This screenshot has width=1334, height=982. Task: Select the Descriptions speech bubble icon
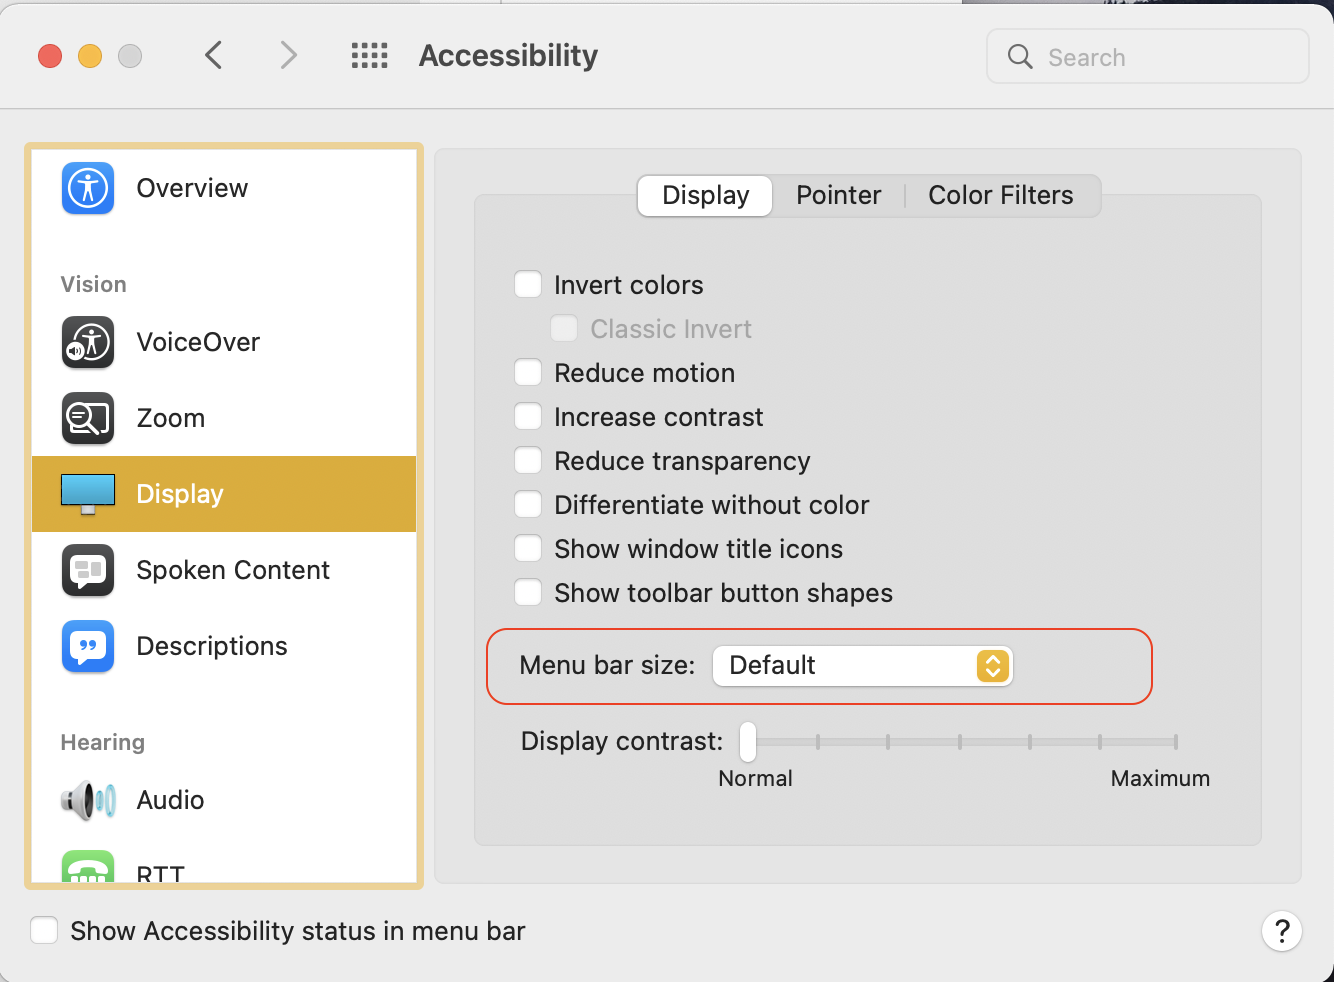(88, 646)
